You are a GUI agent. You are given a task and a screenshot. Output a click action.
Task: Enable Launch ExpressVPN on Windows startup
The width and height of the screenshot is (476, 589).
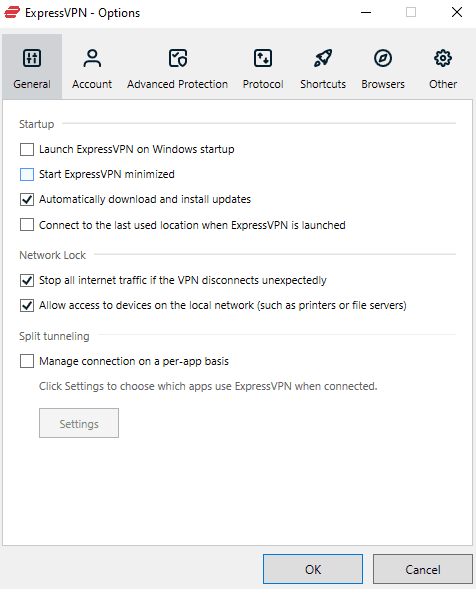tap(27, 150)
